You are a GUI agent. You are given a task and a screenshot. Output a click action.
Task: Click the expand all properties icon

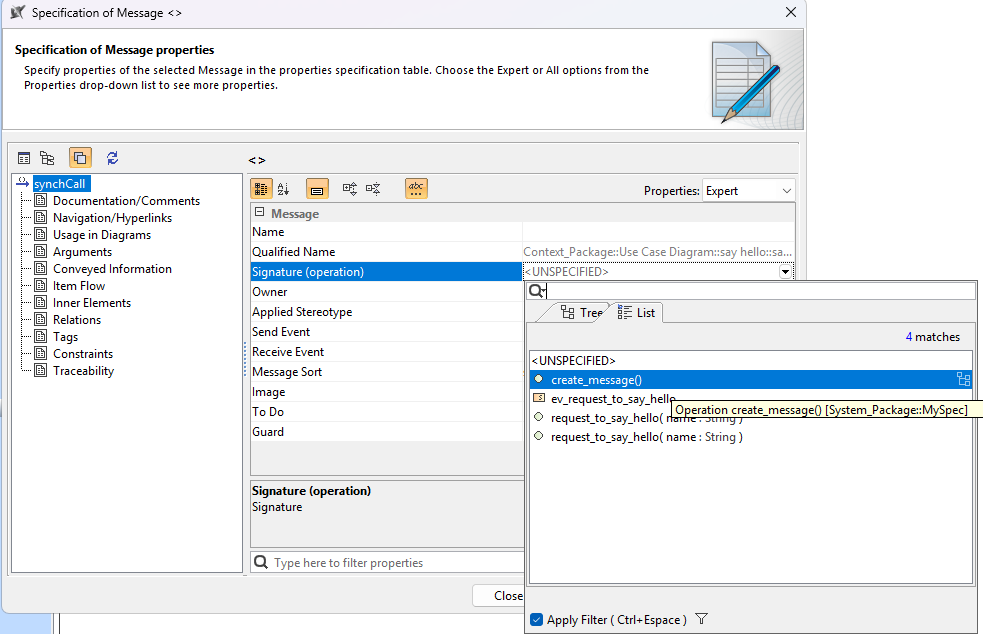point(350,188)
